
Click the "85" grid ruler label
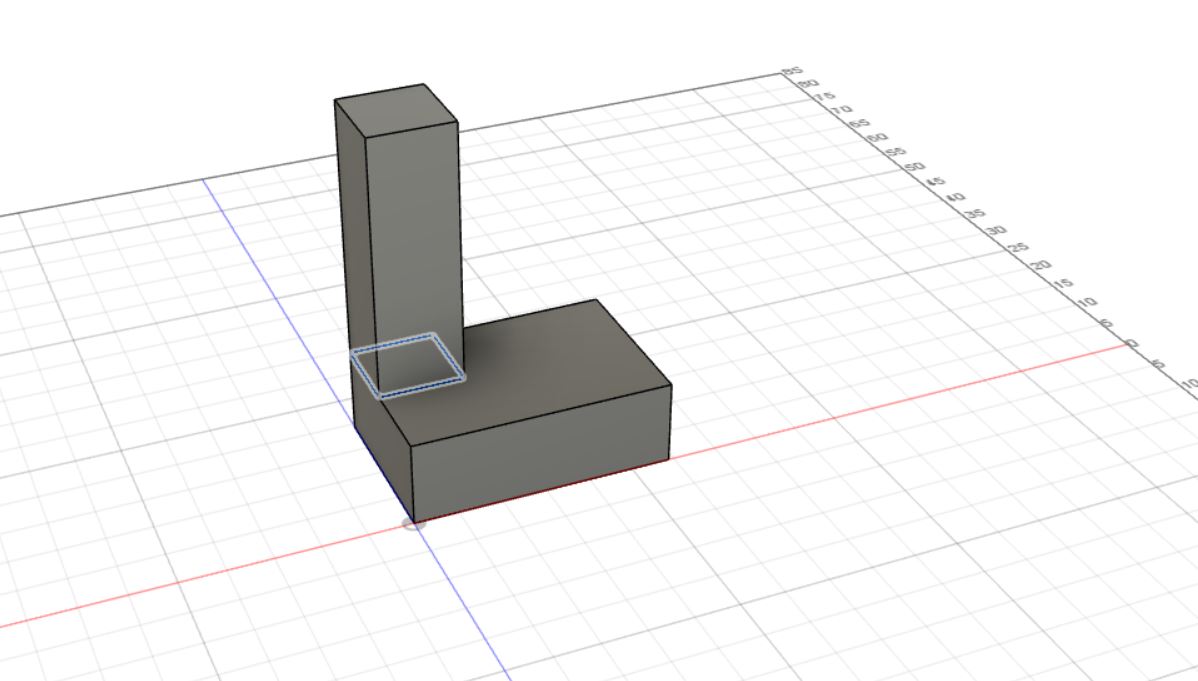pos(792,71)
